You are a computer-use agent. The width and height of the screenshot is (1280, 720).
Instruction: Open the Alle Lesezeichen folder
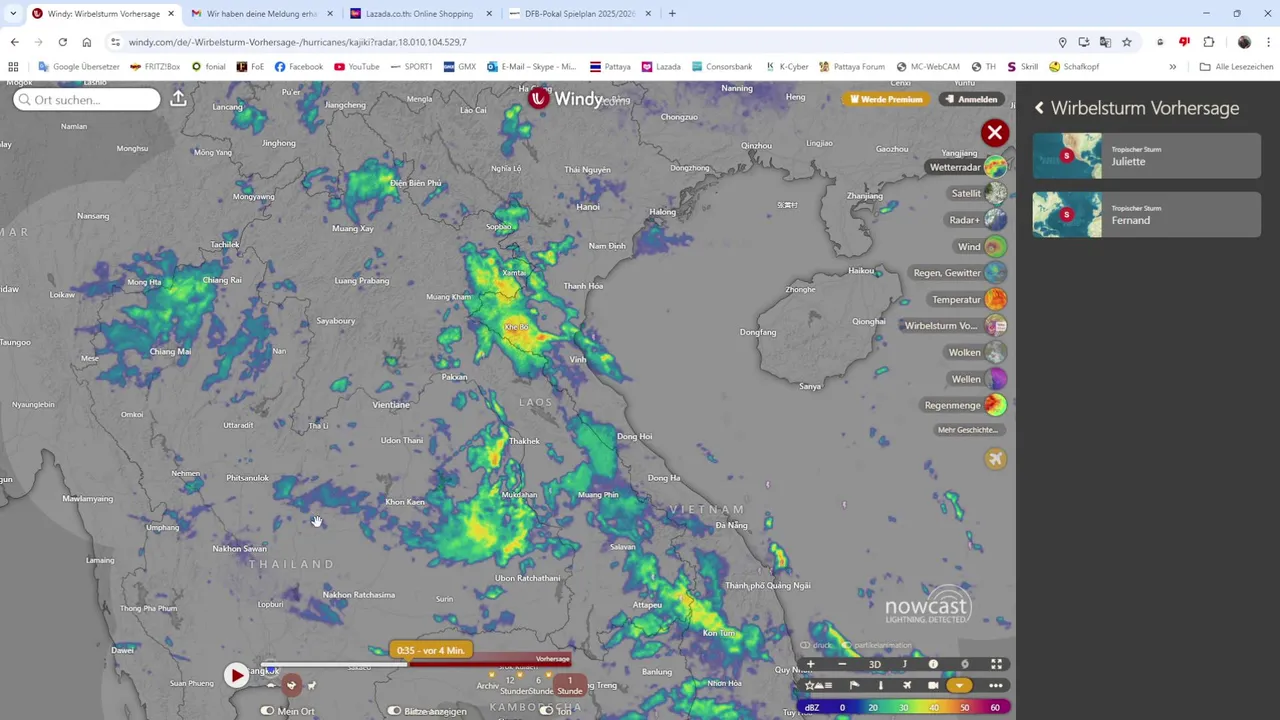tap(1236, 67)
